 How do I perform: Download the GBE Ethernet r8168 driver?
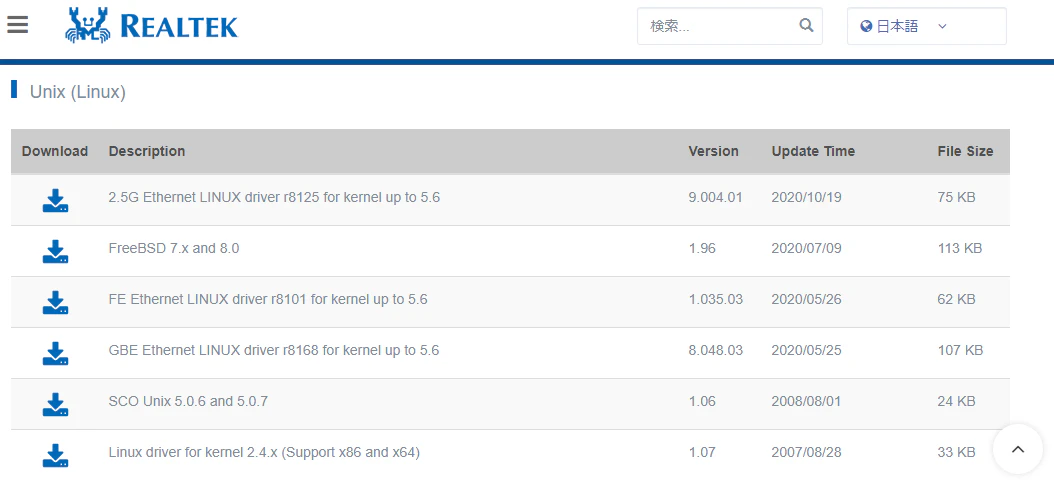click(x=56, y=354)
